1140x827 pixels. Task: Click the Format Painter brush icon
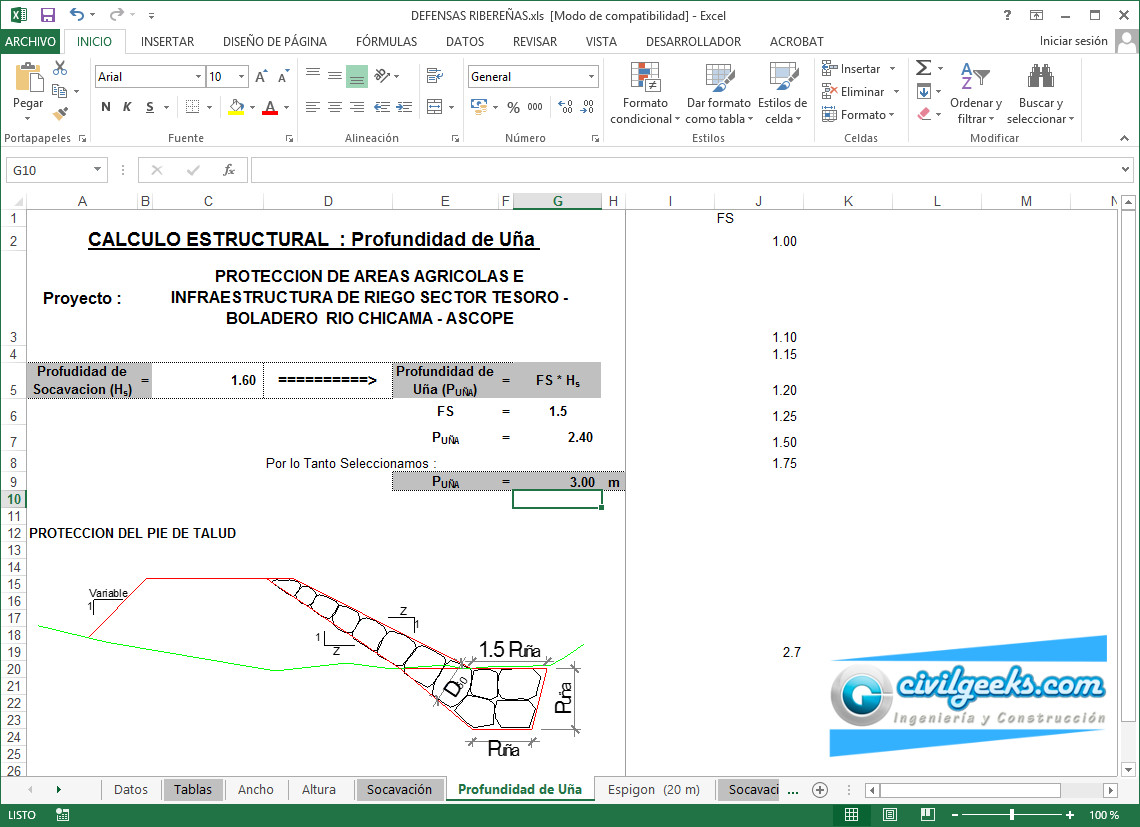coord(60,113)
